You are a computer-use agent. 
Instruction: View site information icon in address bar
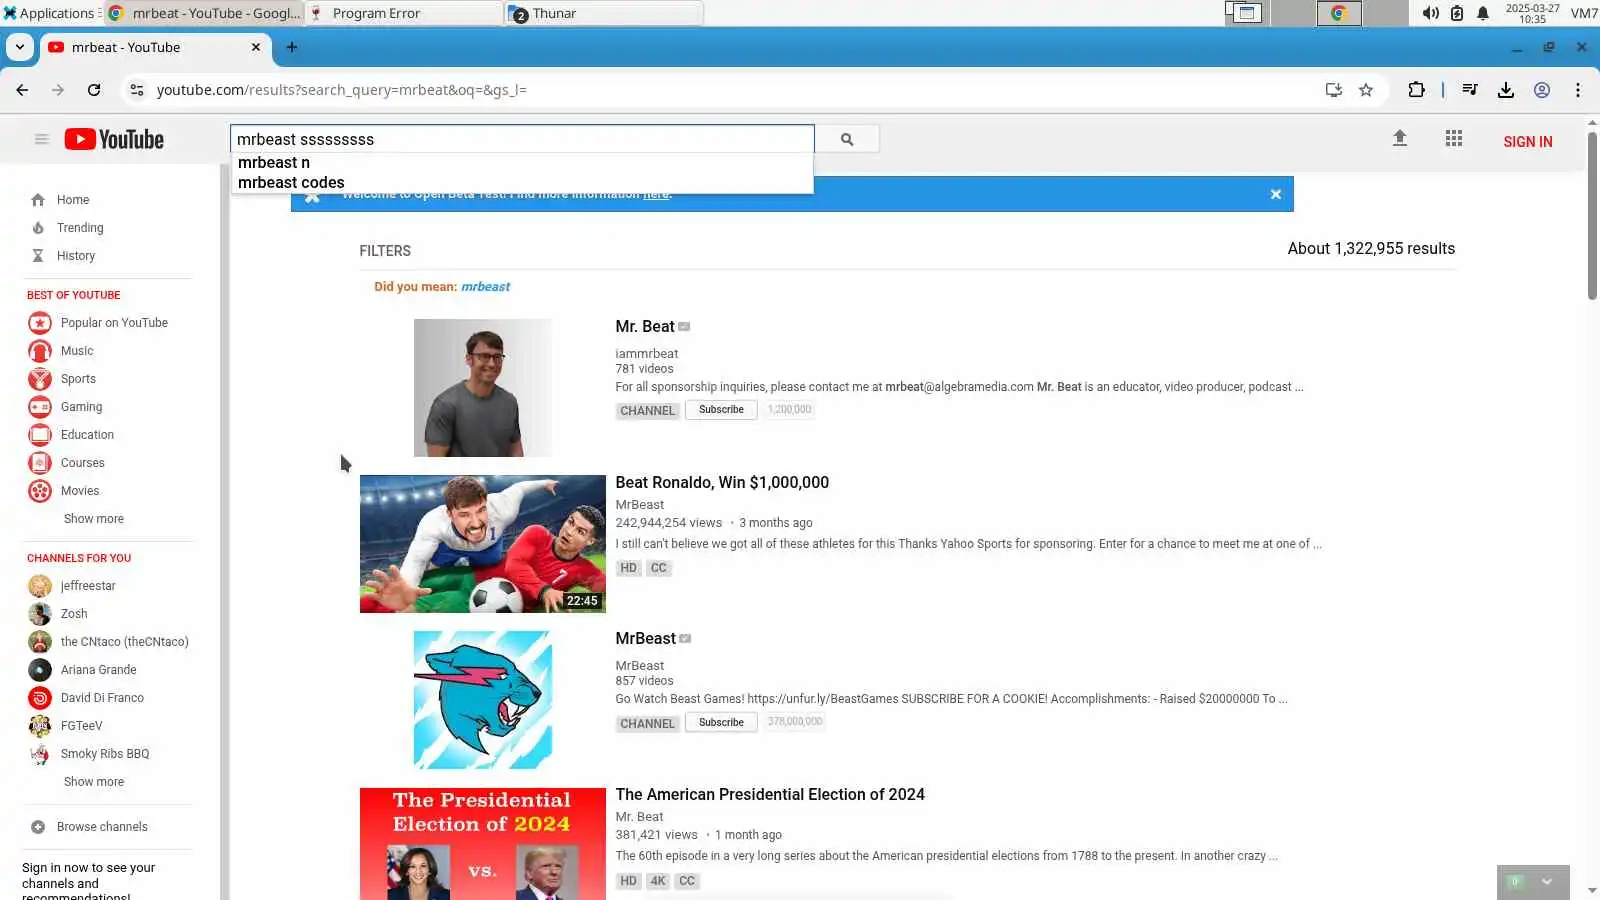[x=137, y=90]
